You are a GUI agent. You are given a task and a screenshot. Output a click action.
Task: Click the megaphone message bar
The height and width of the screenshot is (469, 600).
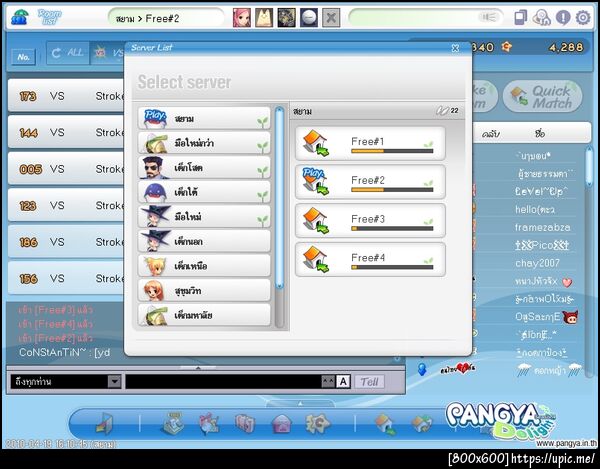click(x=425, y=18)
